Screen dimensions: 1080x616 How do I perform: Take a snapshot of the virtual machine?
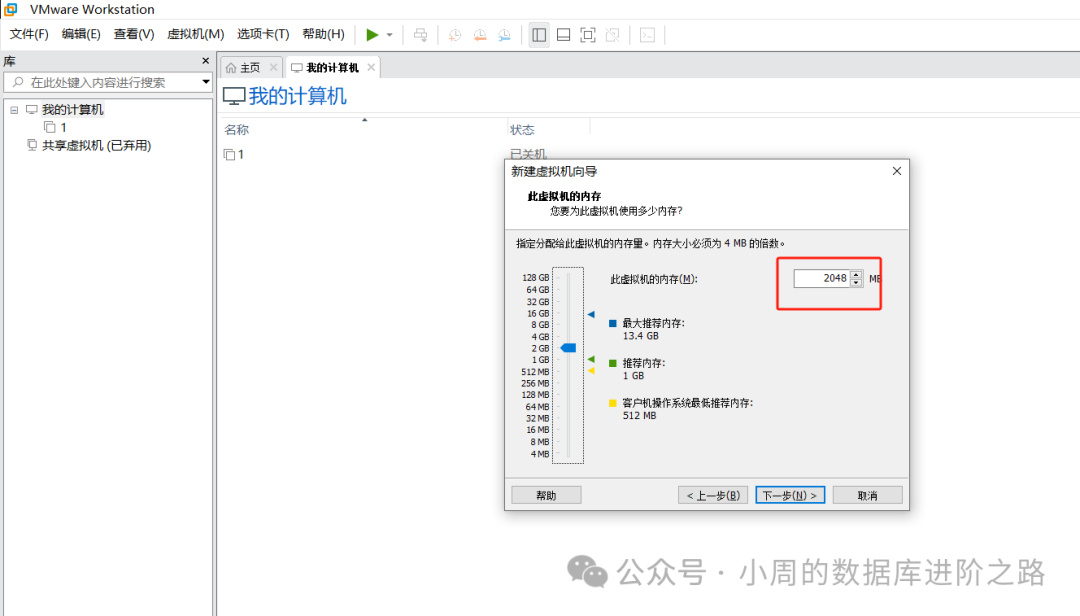click(454, 34)
